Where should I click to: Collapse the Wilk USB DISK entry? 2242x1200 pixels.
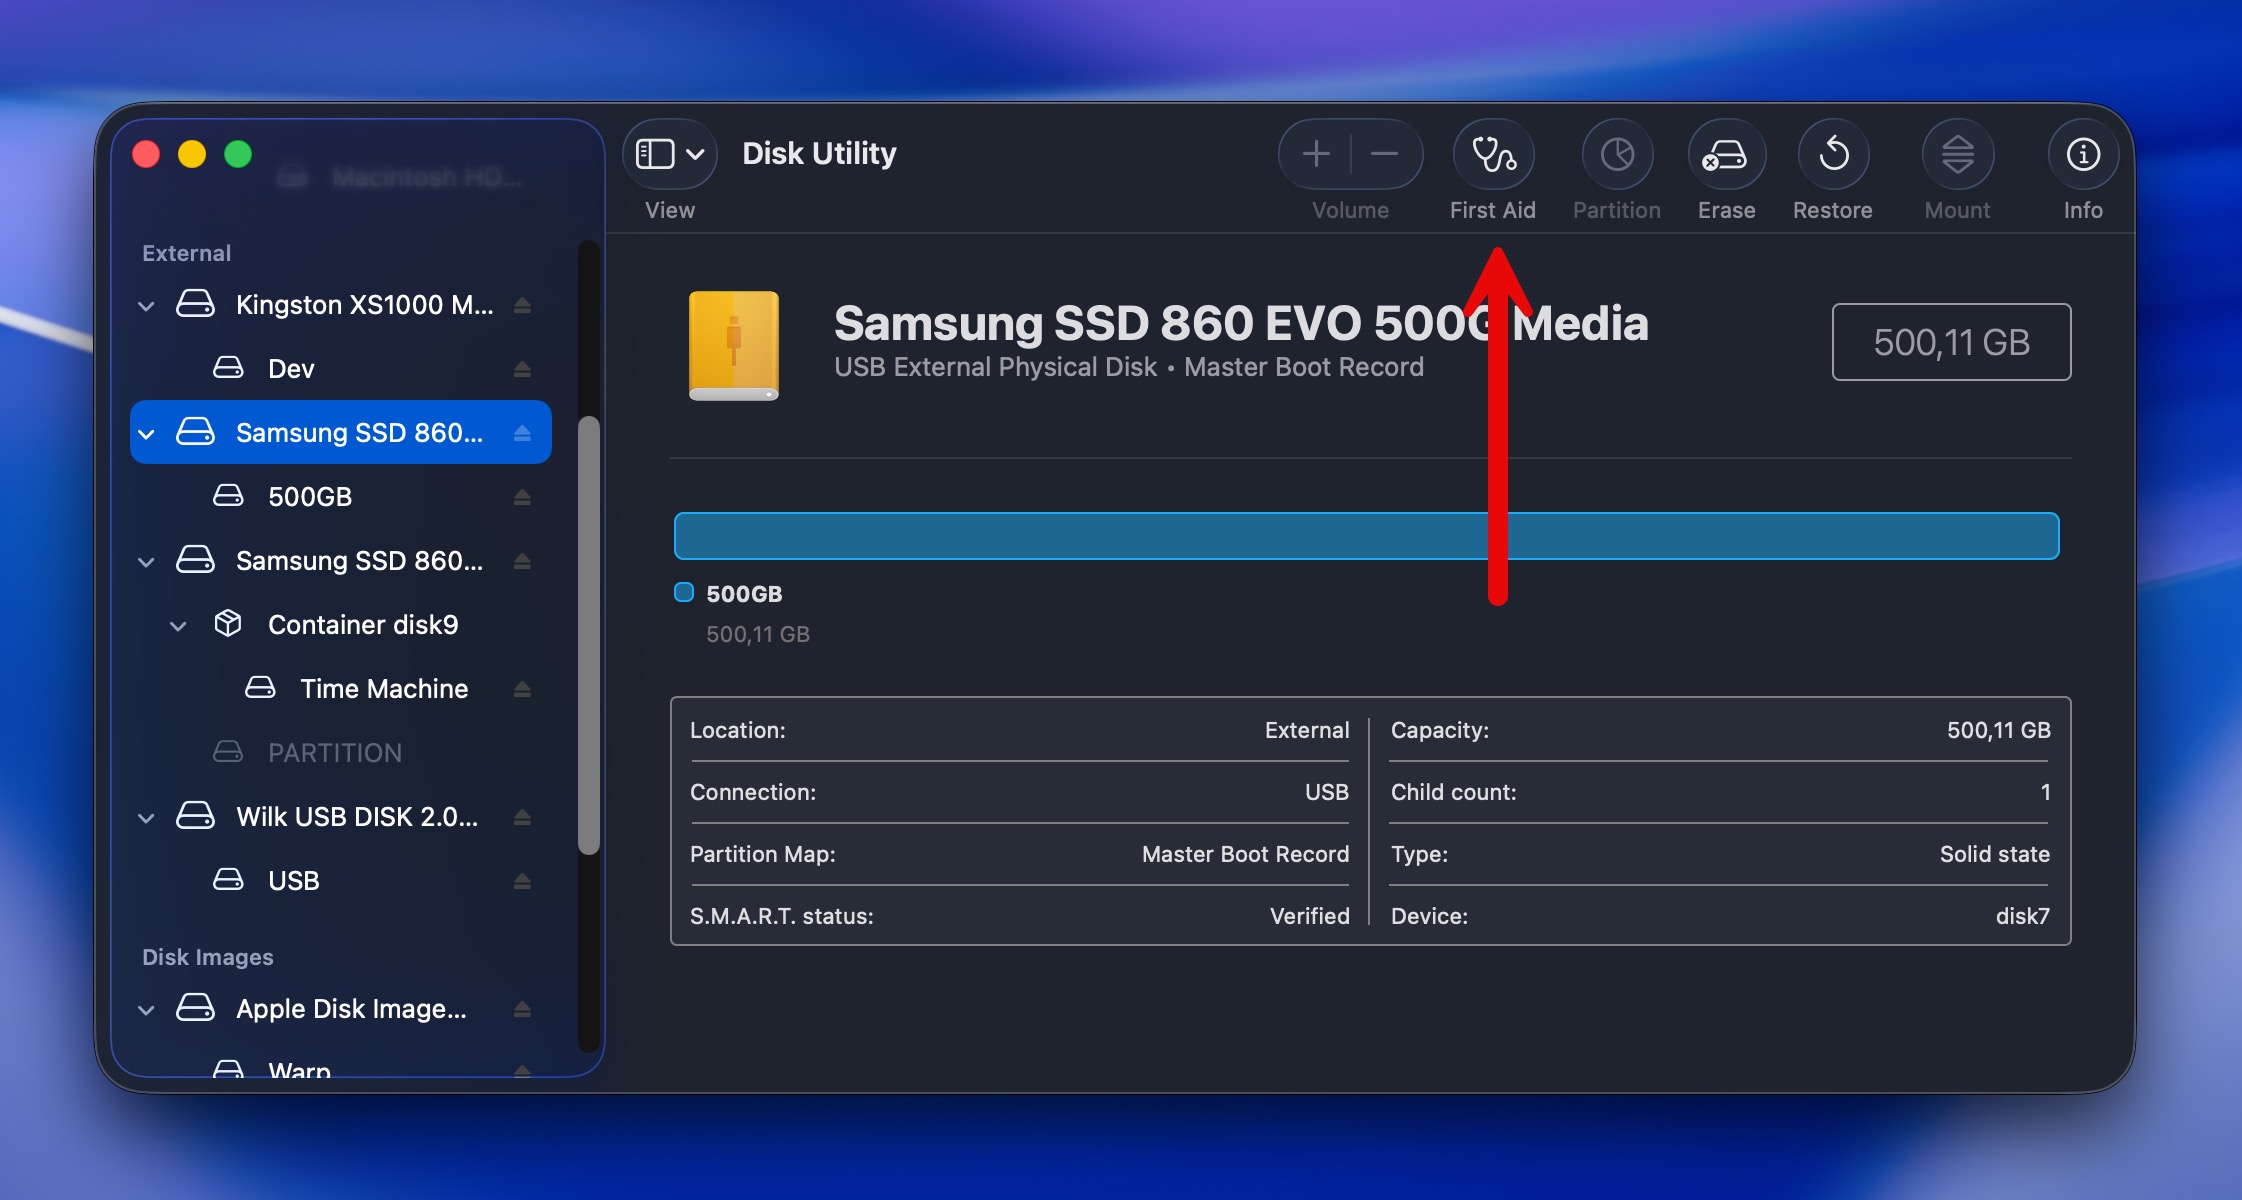(x=147, y=818)
